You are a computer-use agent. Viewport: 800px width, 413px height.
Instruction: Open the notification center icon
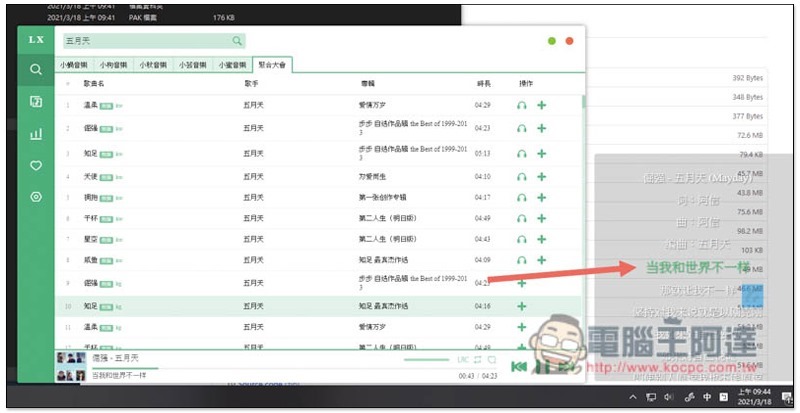point(786,397)
